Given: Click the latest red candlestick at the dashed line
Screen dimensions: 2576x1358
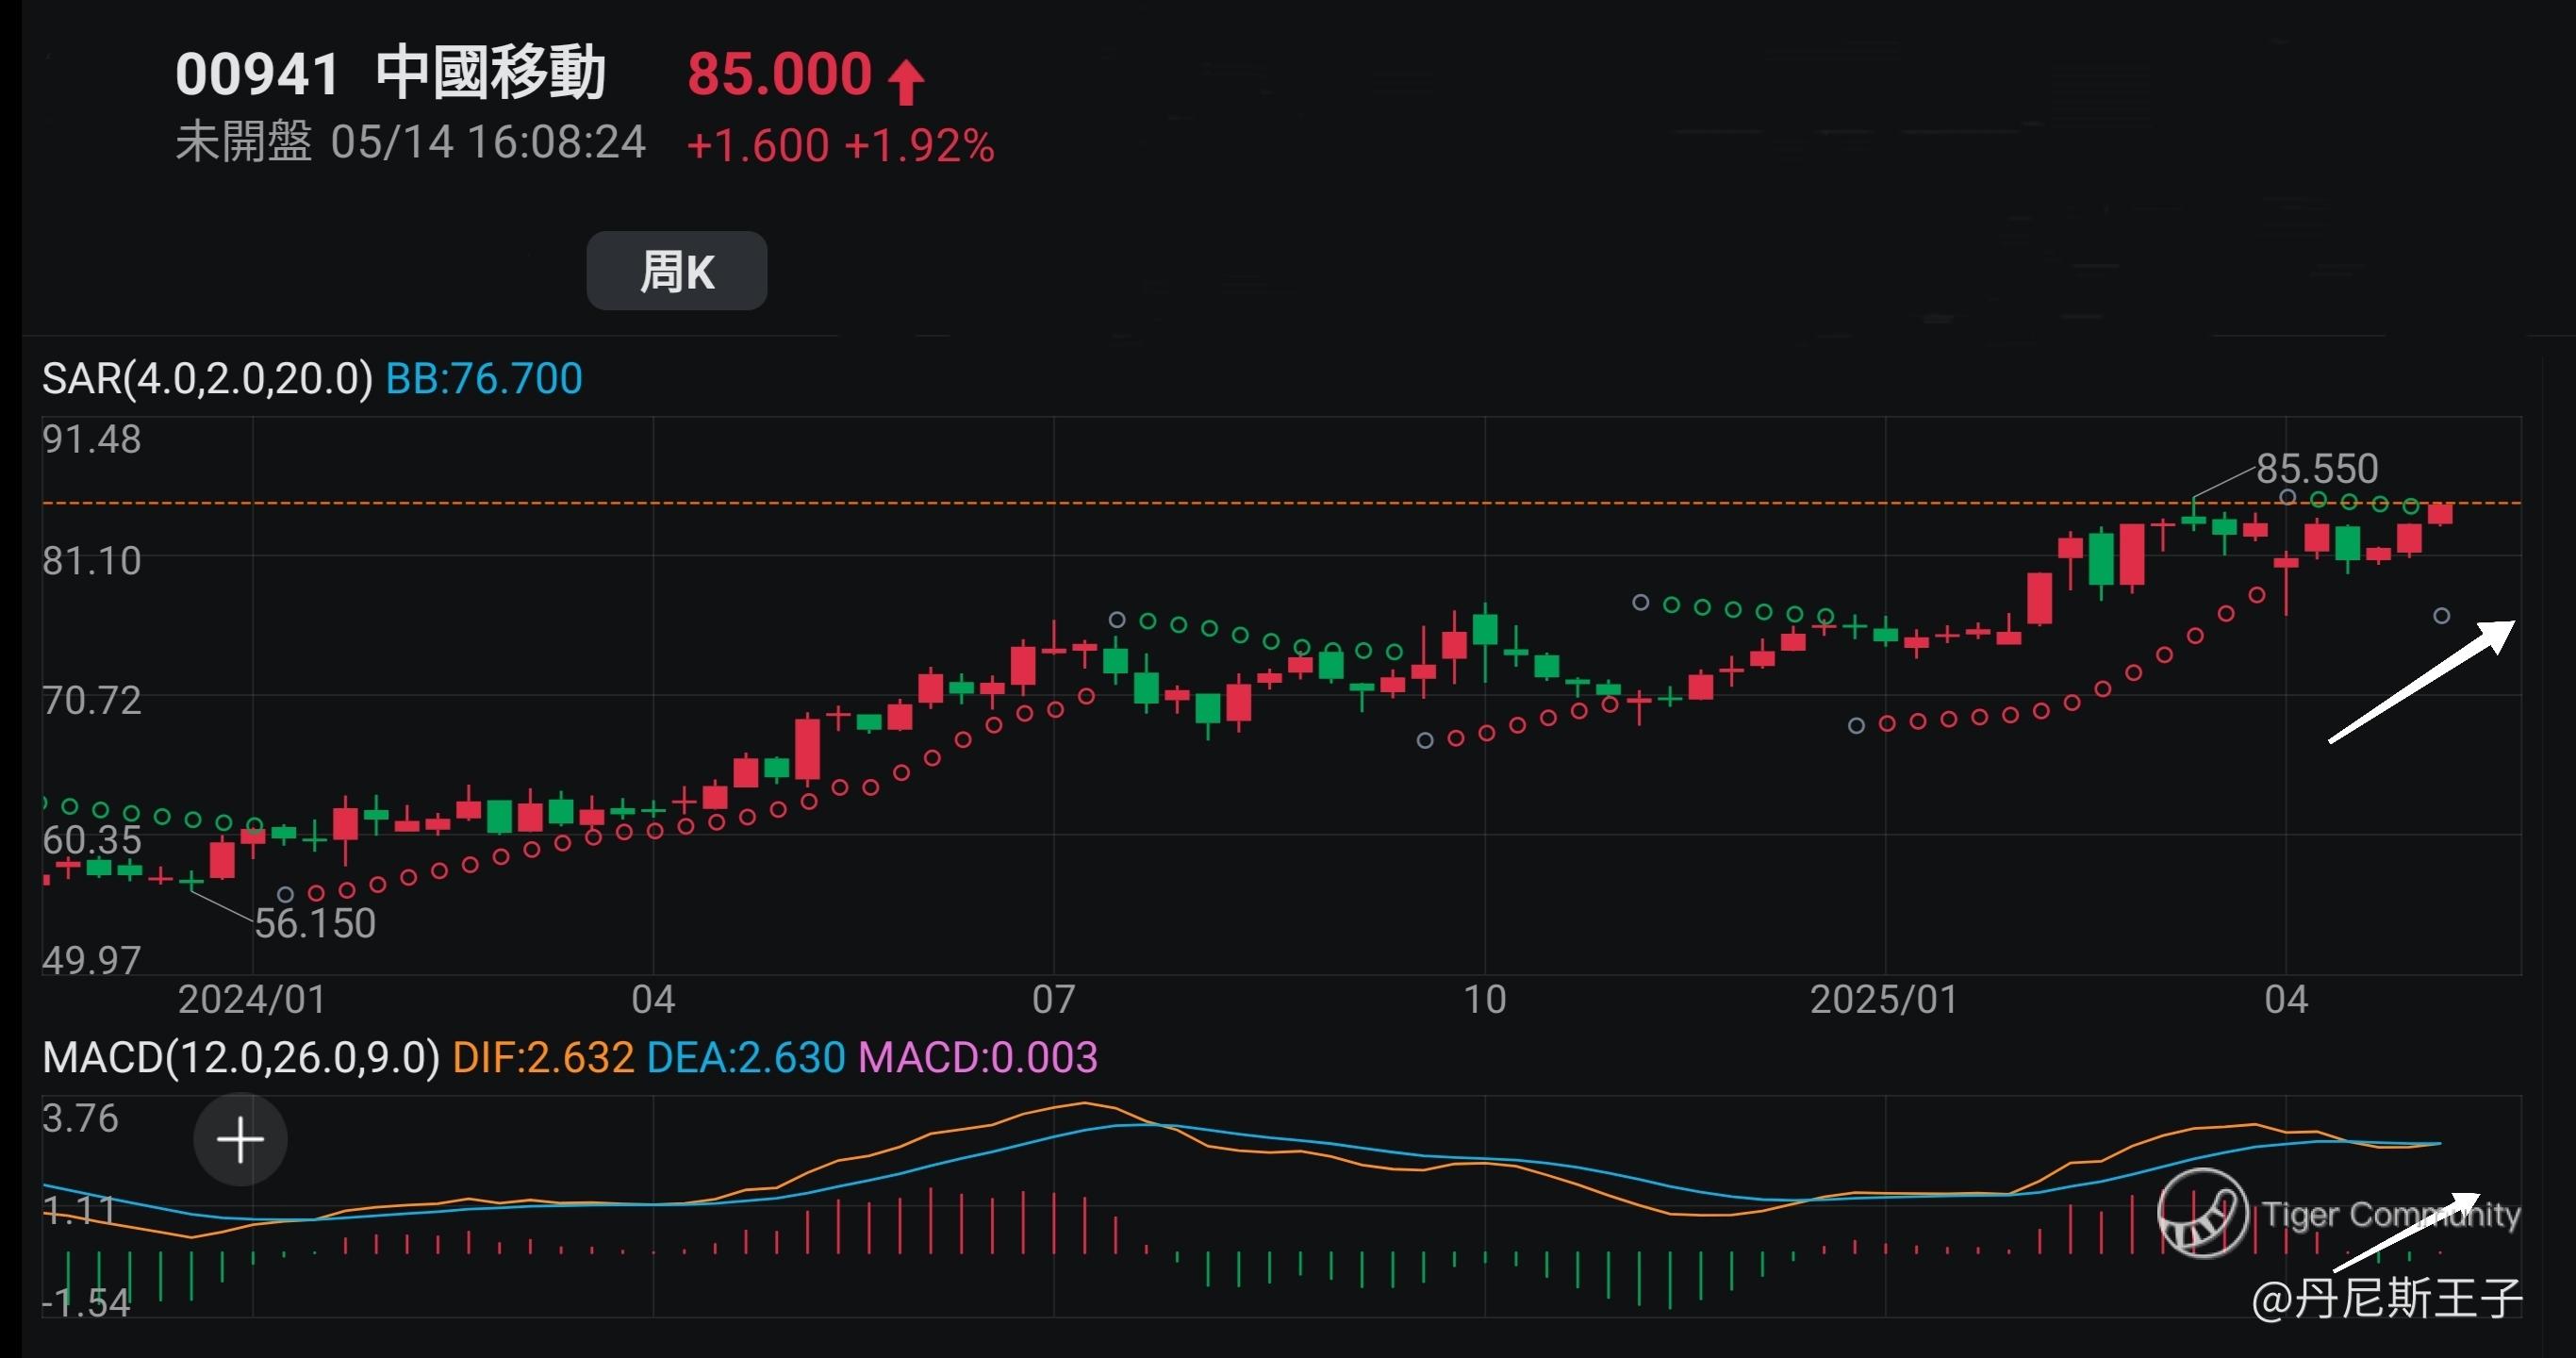Looking at the screenshot, I should click(x=2441, y=514).
